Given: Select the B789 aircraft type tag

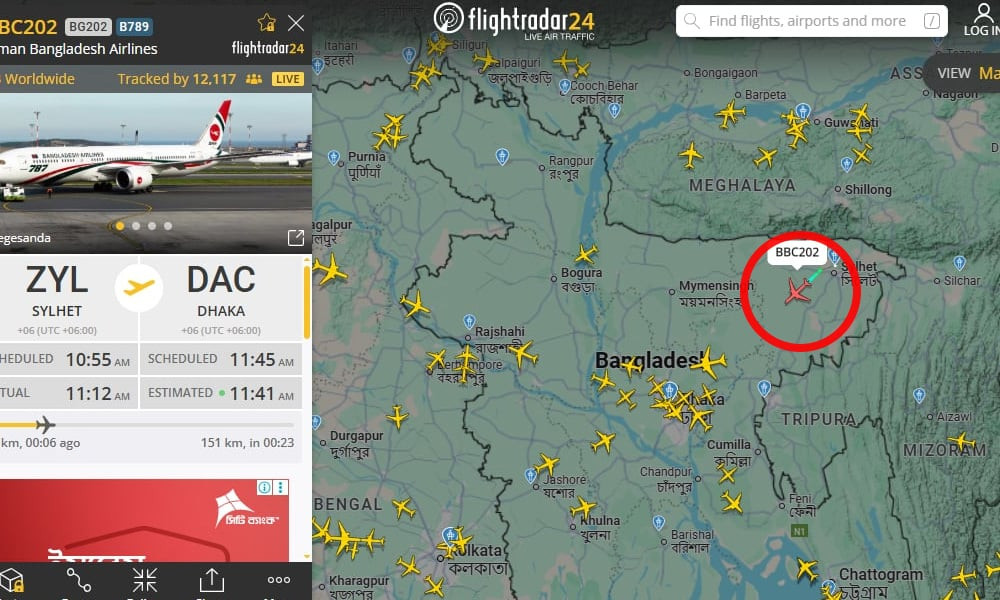Looking at the screenshot, I should point(134,27).
